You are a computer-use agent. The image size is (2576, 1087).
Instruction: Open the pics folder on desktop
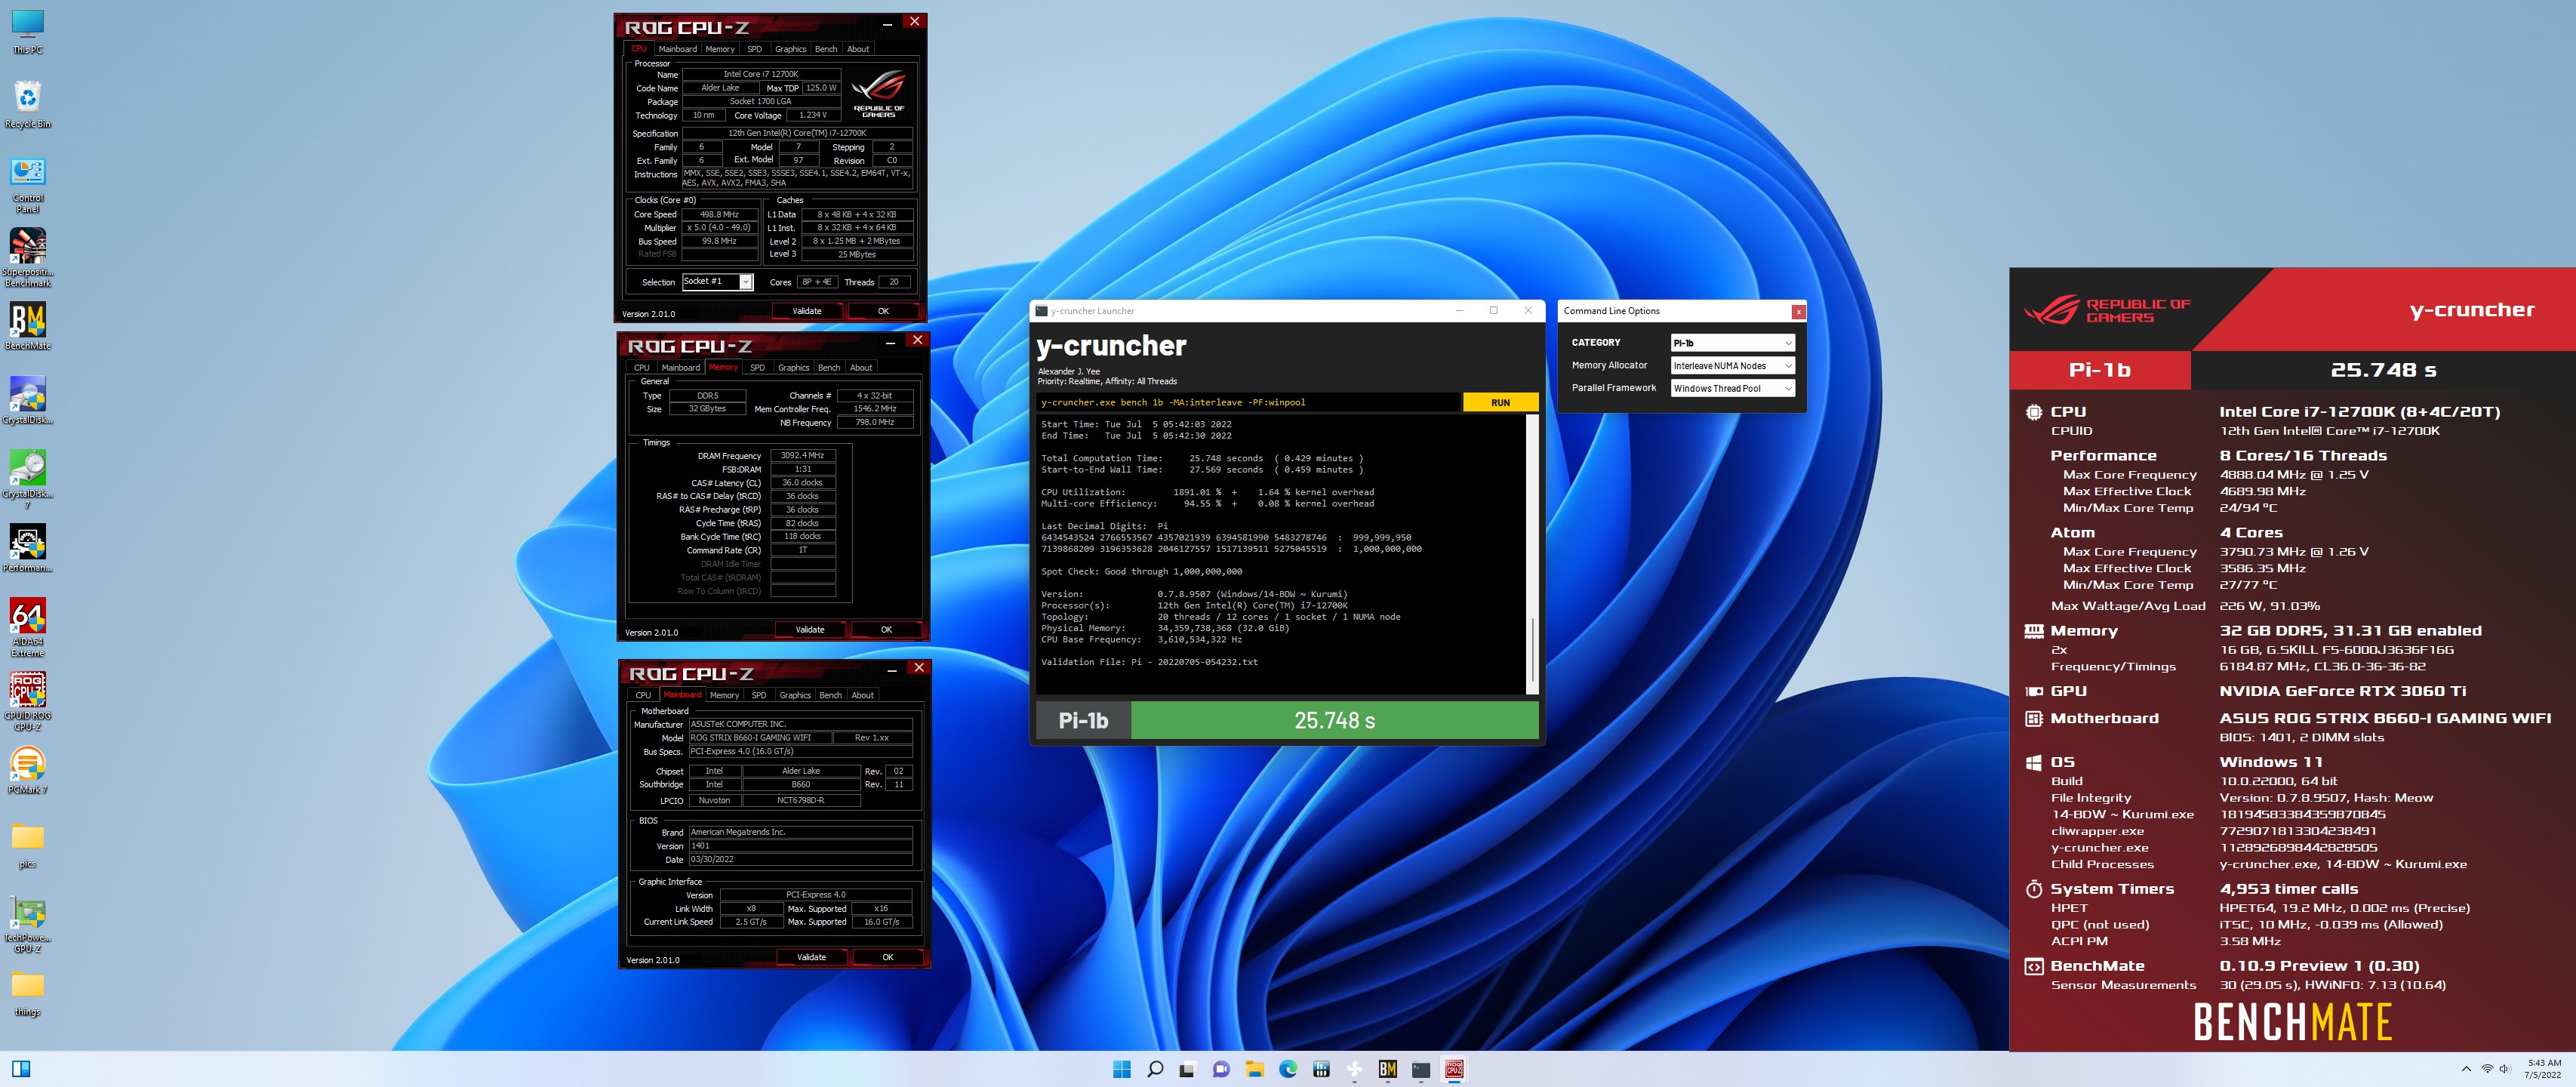[x=27, y=845]
